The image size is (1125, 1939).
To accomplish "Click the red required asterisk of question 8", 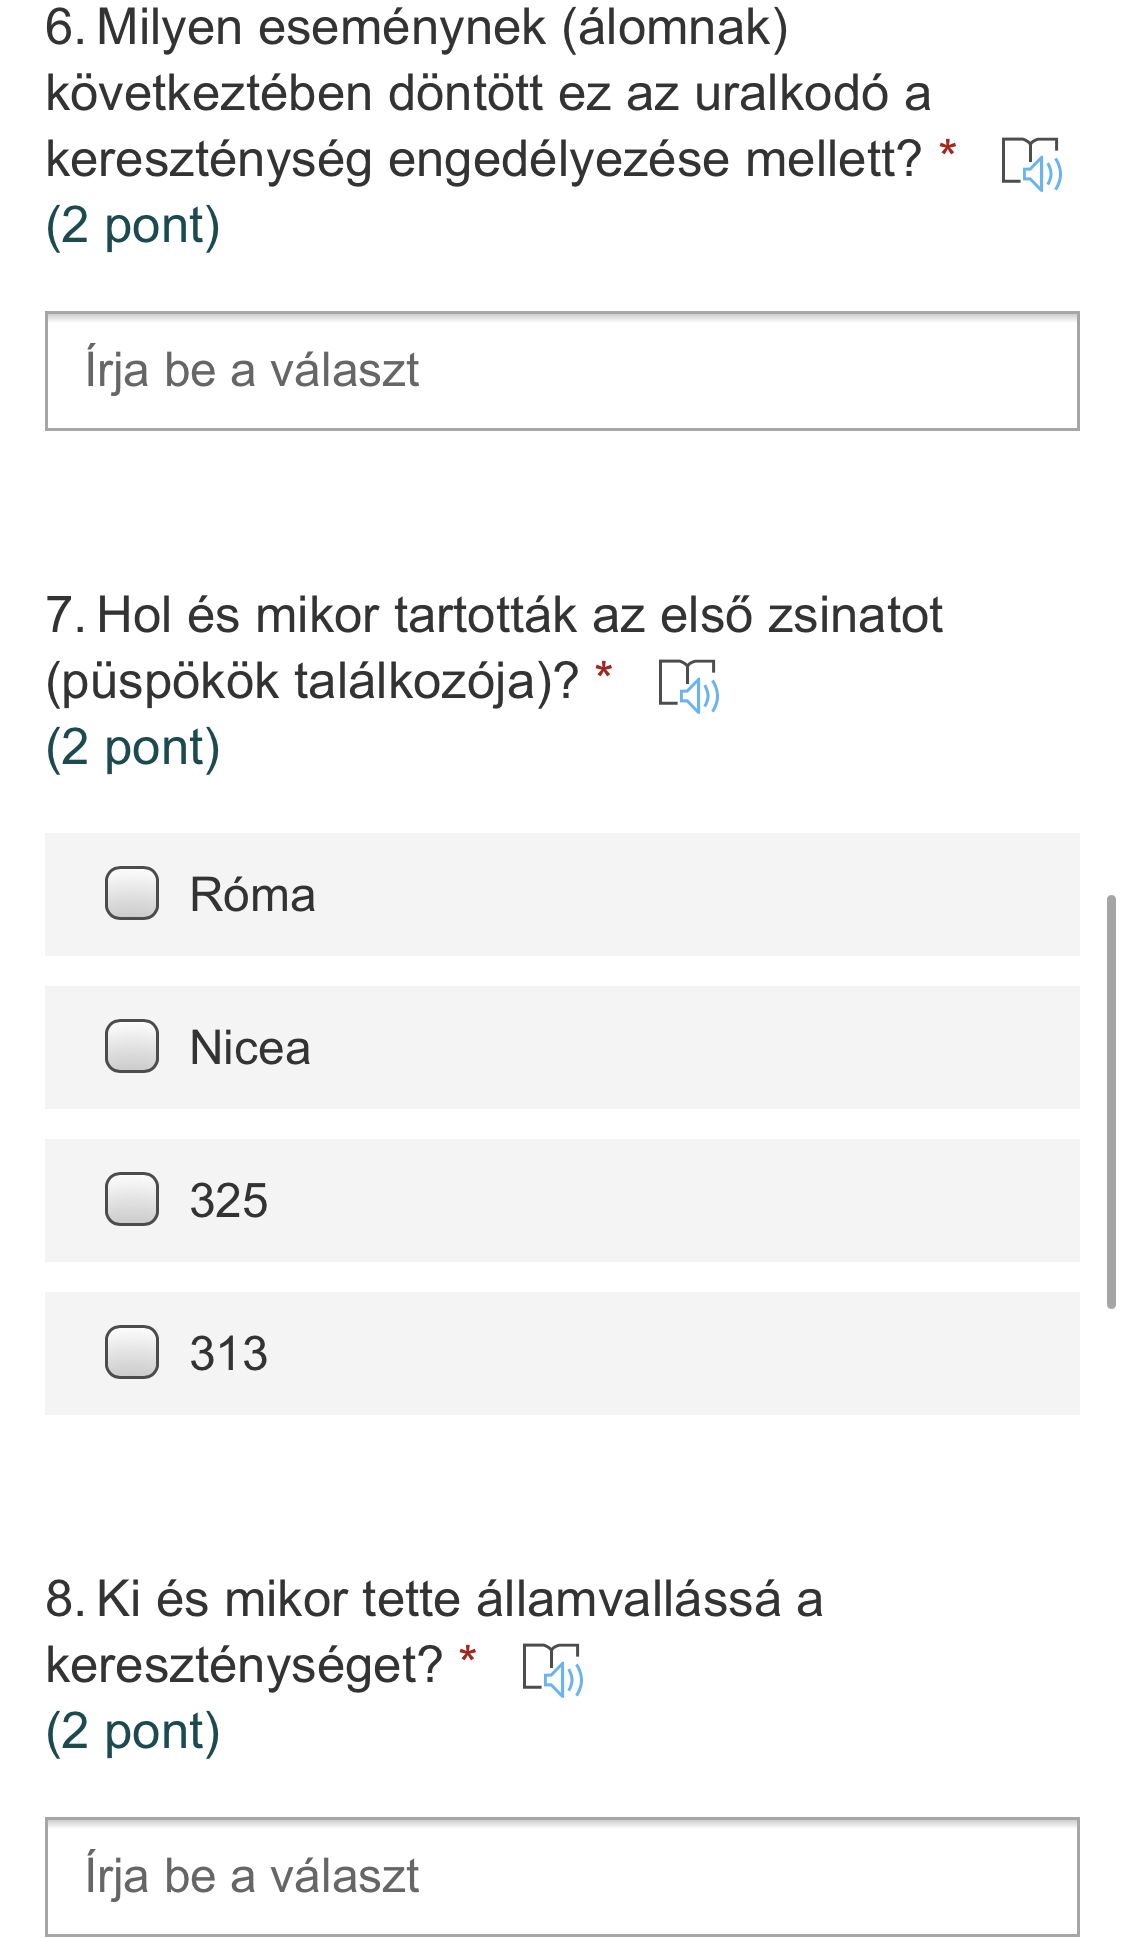I will pos(467,1656).
